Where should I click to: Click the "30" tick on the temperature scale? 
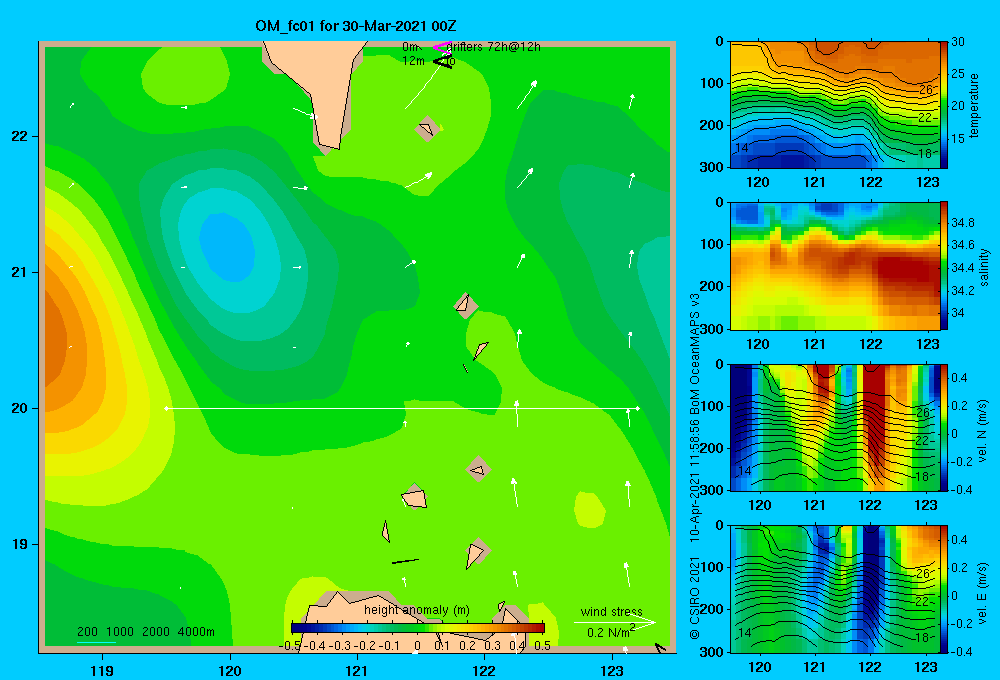(958, 41)
